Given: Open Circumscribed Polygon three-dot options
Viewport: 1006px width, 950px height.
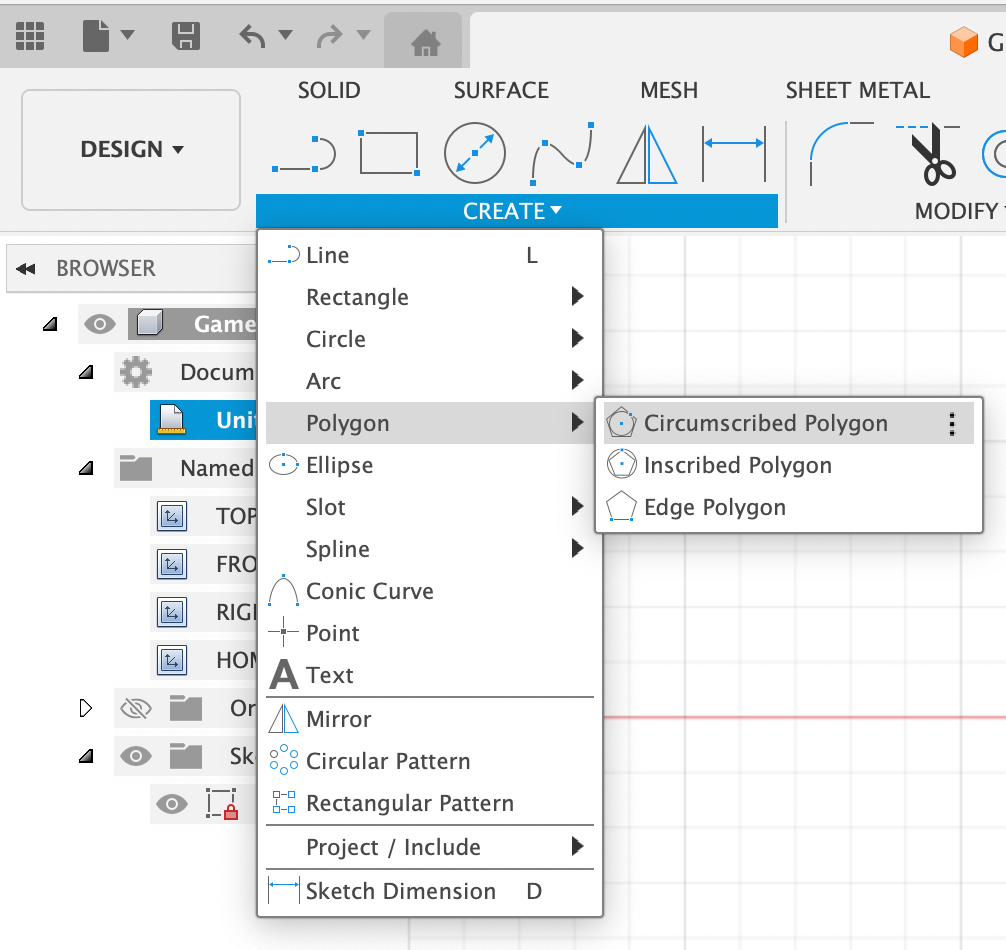Looking at the screenshot, I should point(952,424).
